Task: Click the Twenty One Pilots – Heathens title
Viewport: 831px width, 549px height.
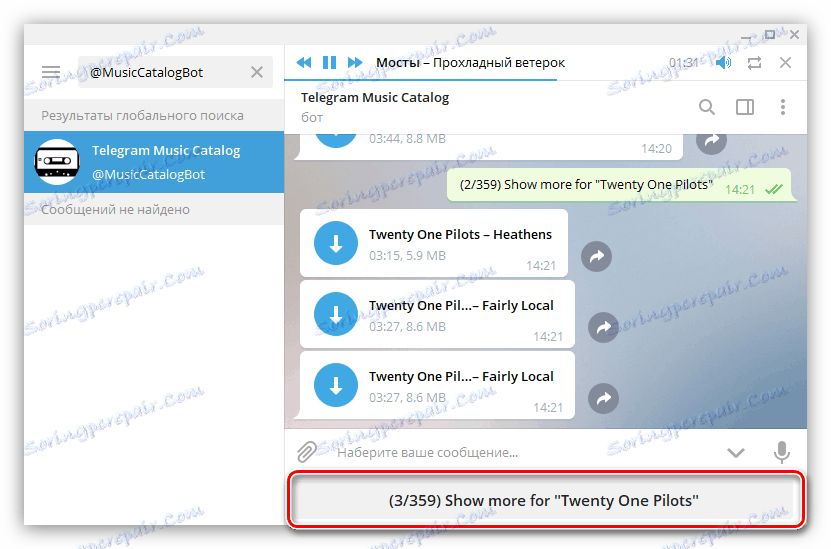Action: [460, 234]
